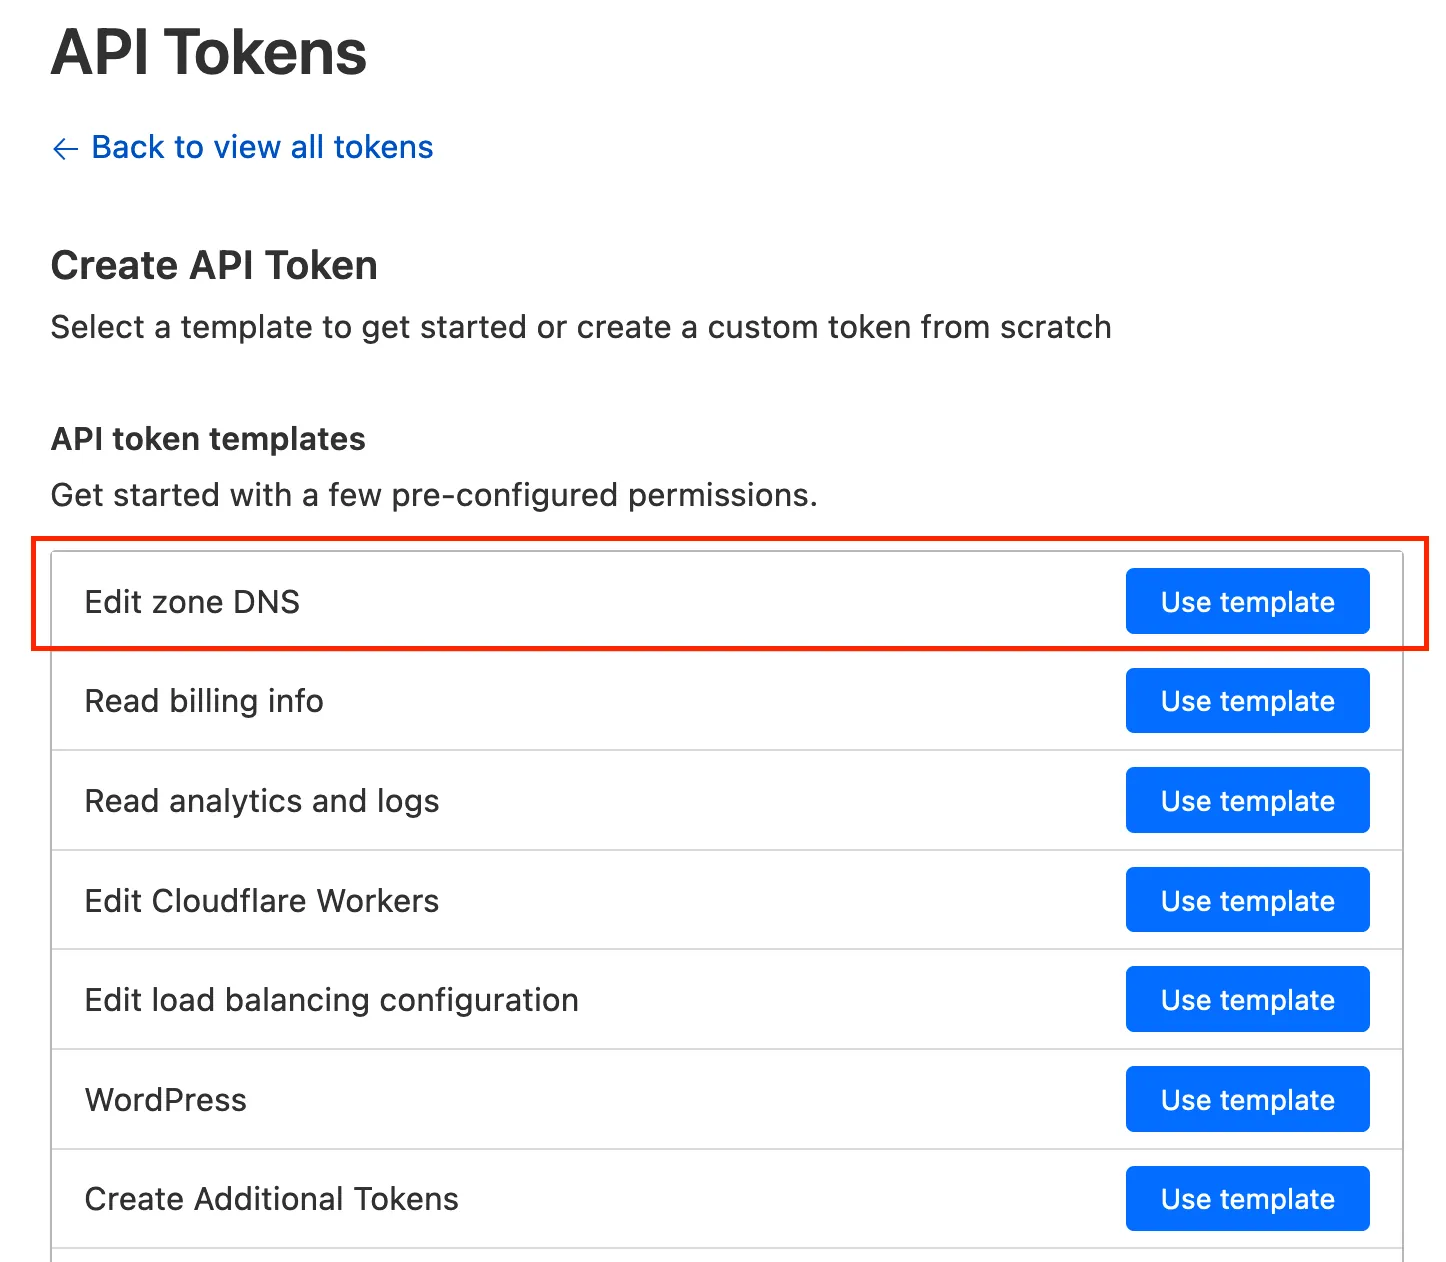Click the WordPress template label
Screen dimensions: 1446x1262
(166, 1100)
